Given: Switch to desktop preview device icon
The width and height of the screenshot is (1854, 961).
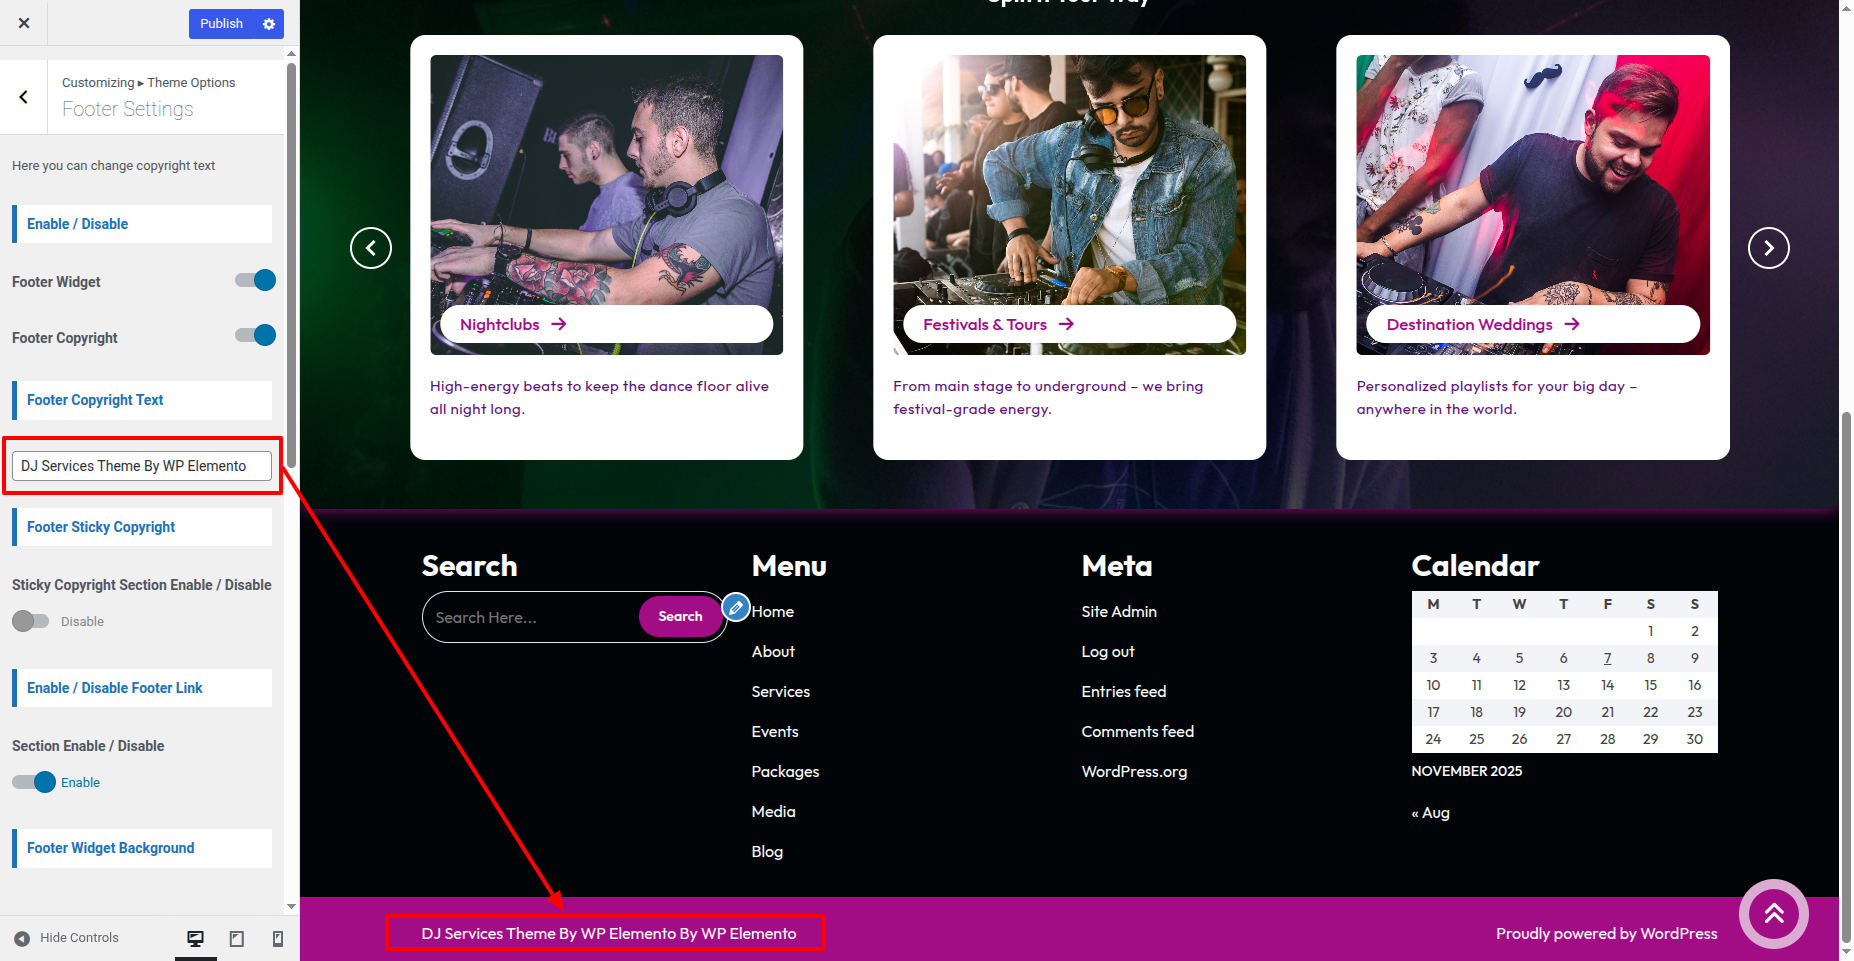Looking at the screenshot, I should pos(196,938).
